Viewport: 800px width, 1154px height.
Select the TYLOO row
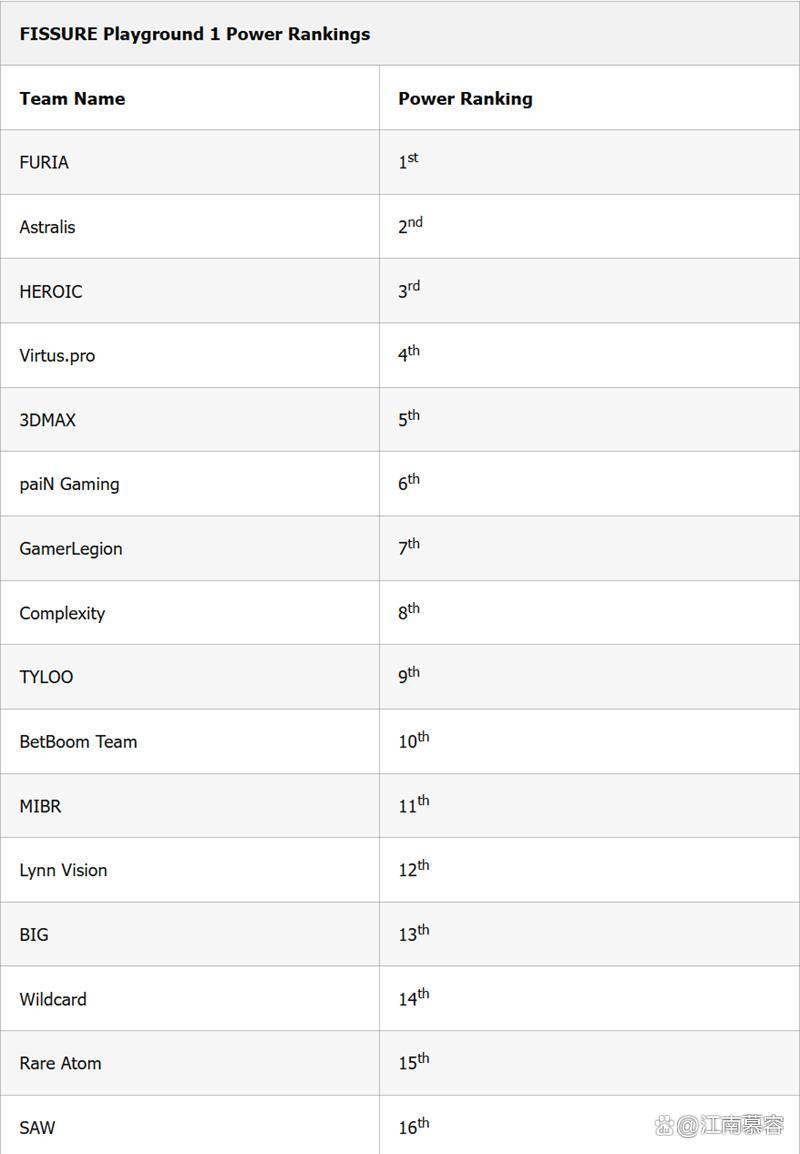coord(400,677)
